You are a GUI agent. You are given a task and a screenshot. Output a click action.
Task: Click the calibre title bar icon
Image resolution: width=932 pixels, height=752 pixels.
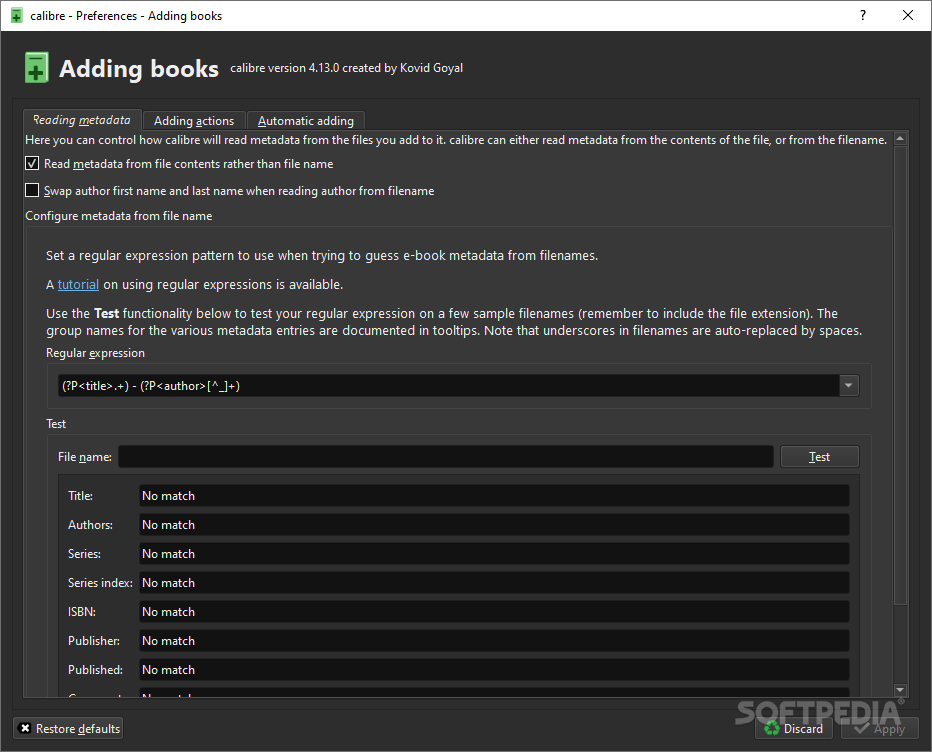[x=17, y=15]
